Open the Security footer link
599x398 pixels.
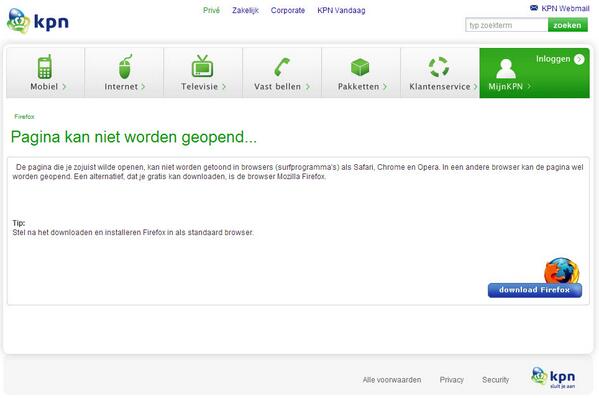[495, 380]
